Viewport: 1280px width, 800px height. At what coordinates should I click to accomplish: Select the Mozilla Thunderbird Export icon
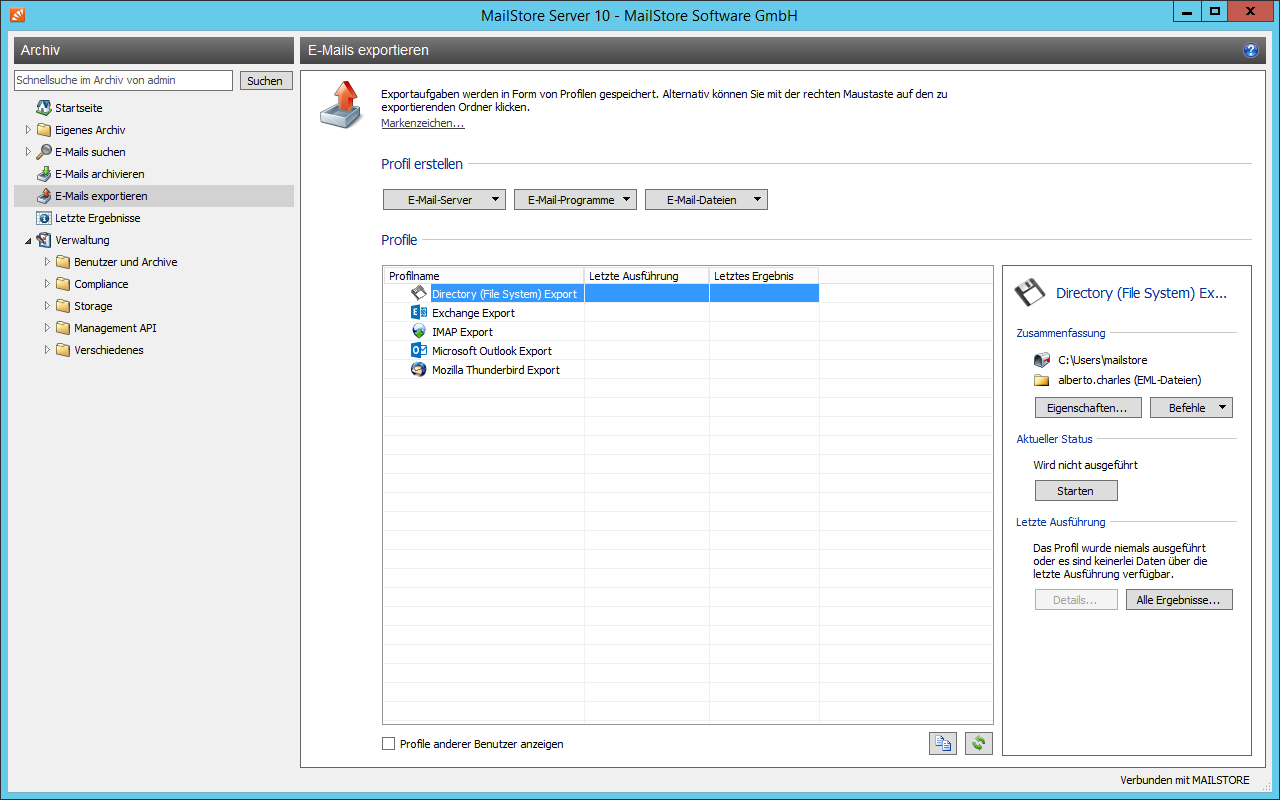[x=419, y=369]
